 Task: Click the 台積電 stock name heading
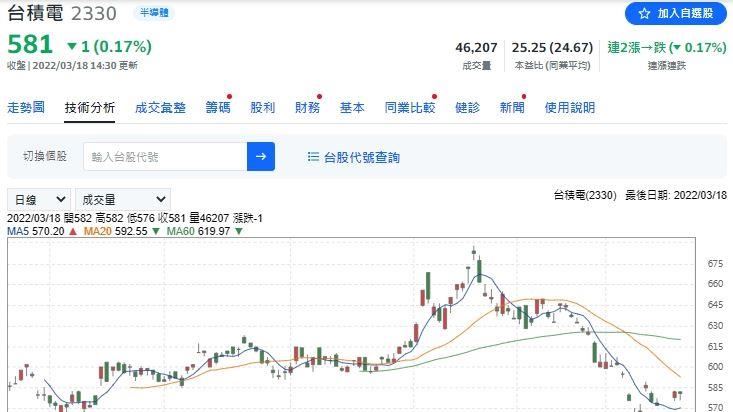pyautogui.click(x=35, y=13)
